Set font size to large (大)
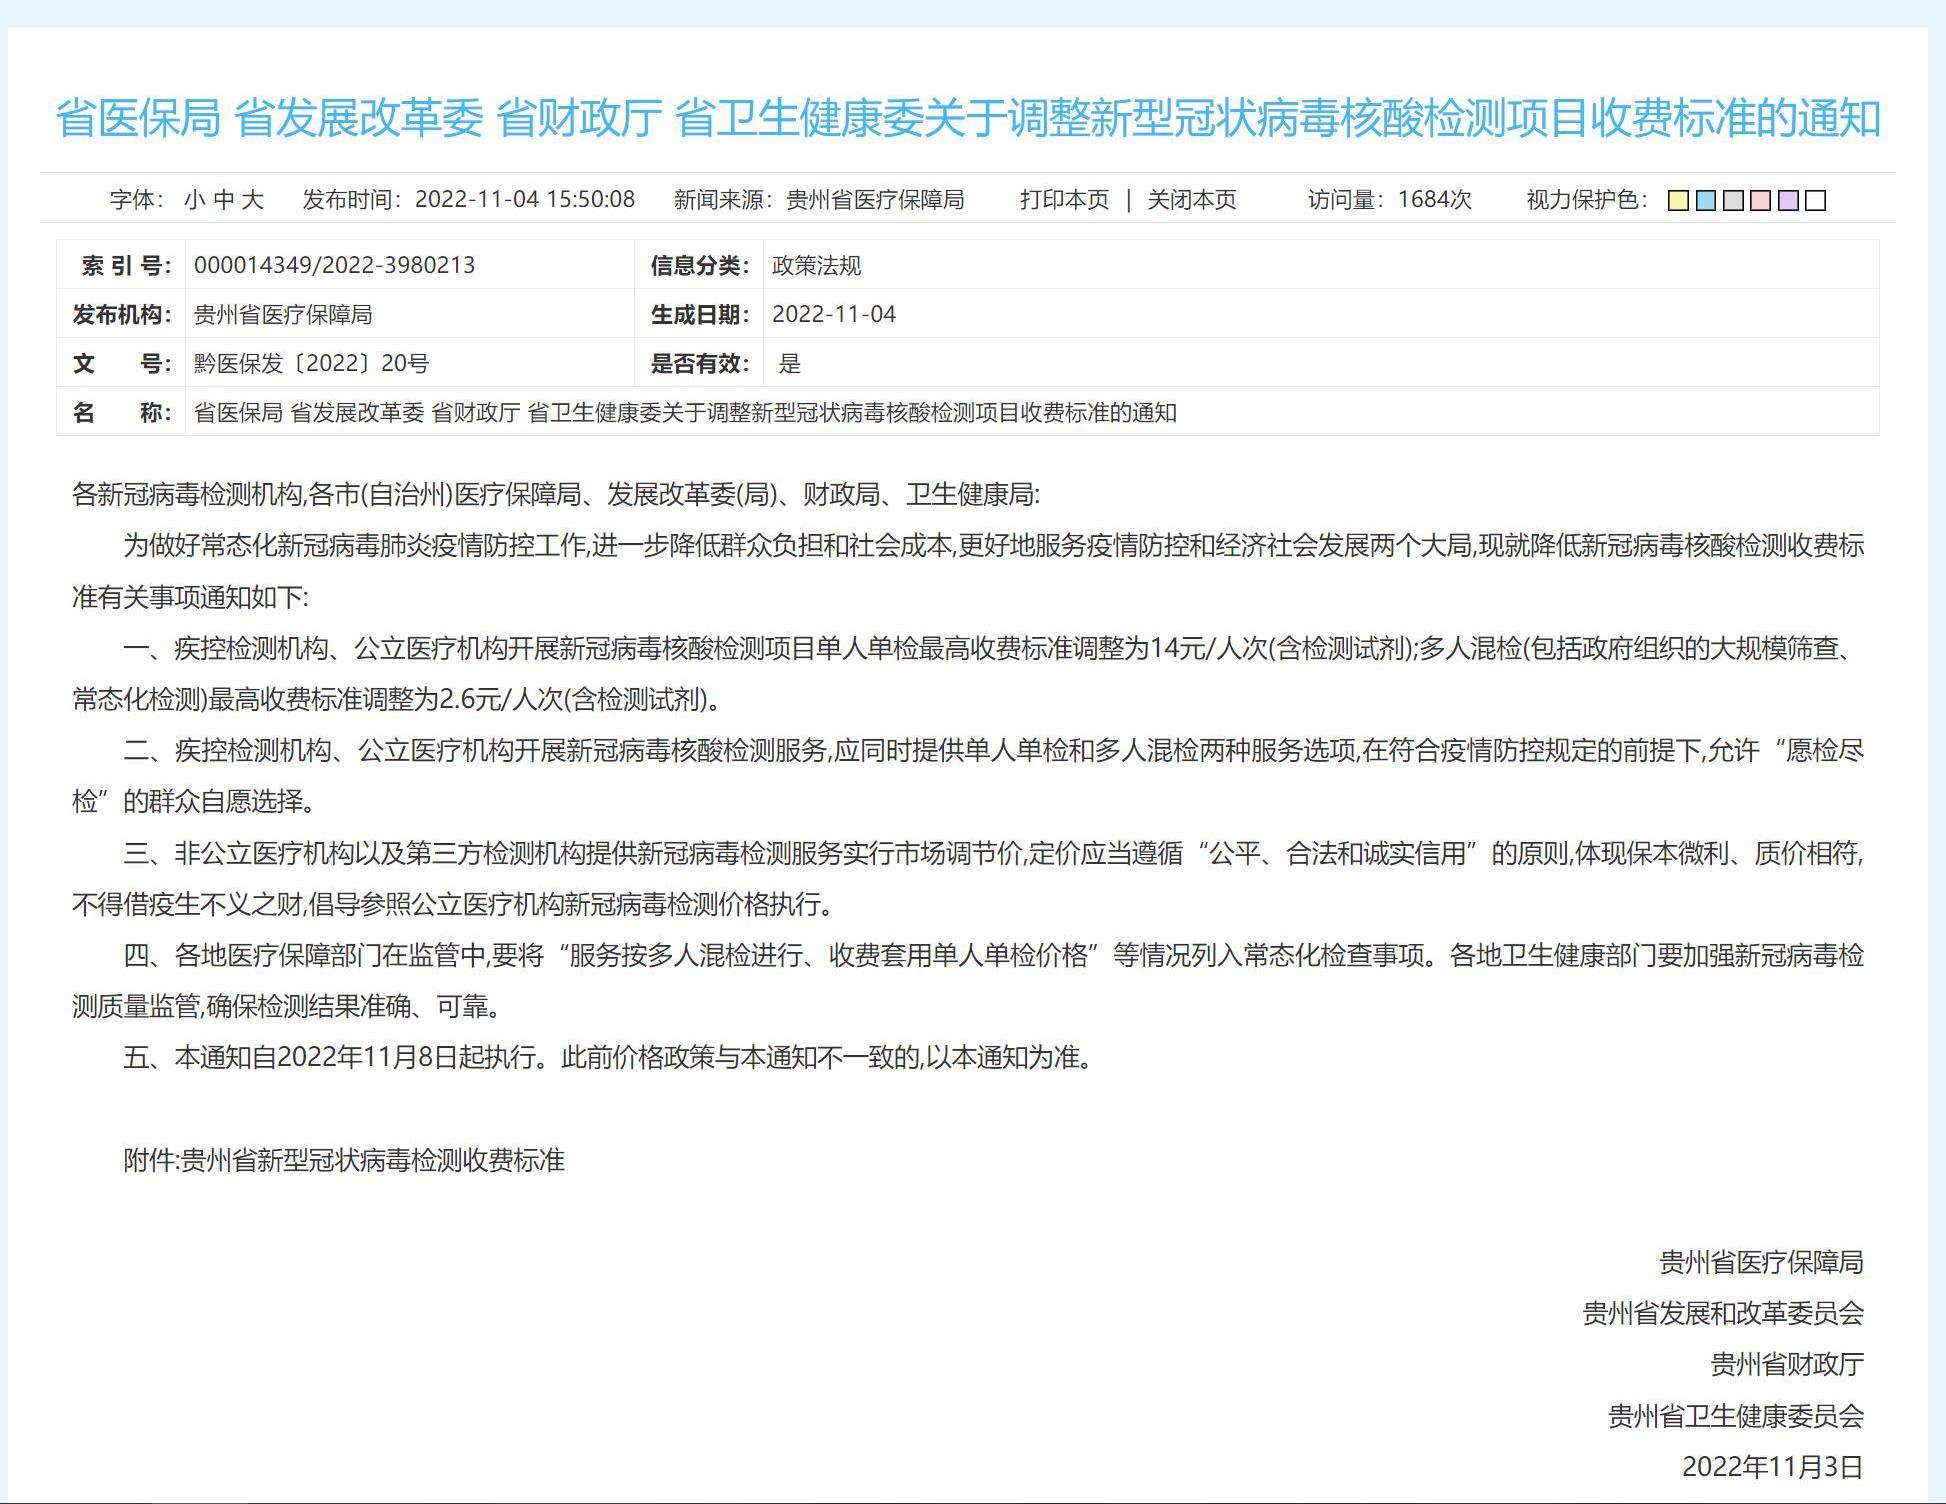Viewport: 1946px width, 1504px height. click(253, 200)
